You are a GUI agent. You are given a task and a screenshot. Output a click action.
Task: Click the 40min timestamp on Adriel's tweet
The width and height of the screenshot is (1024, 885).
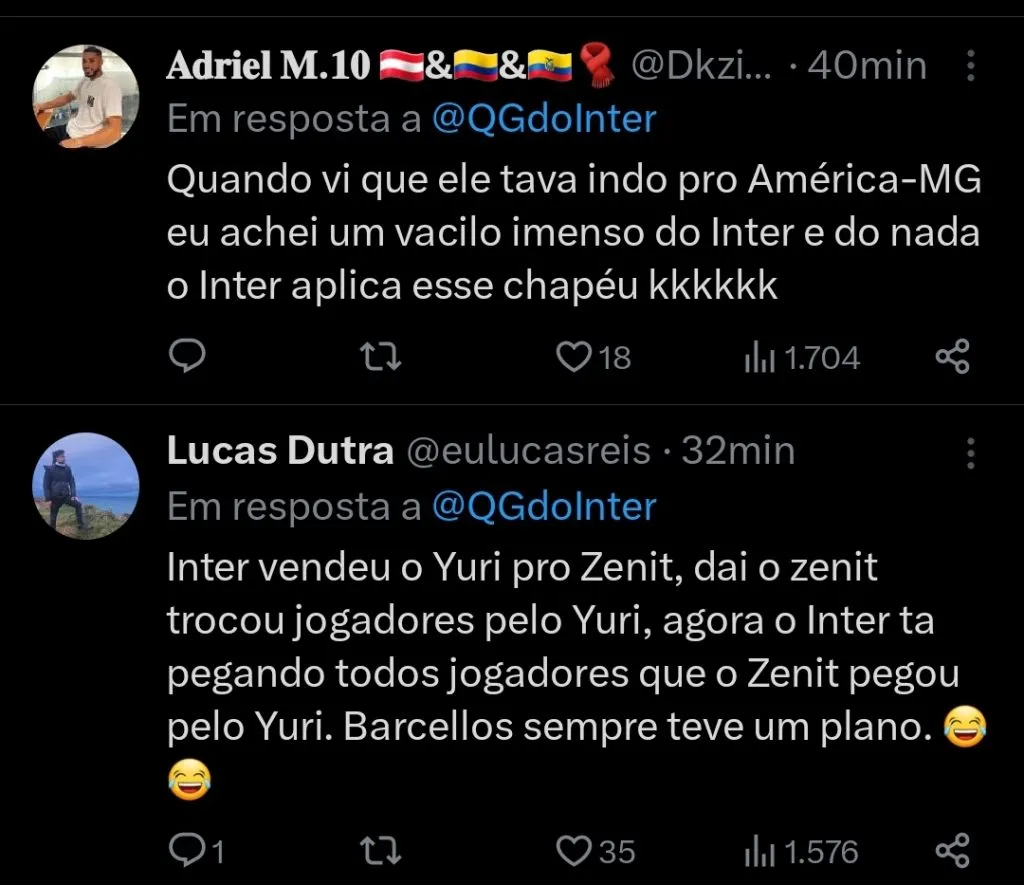click(868, 64)
